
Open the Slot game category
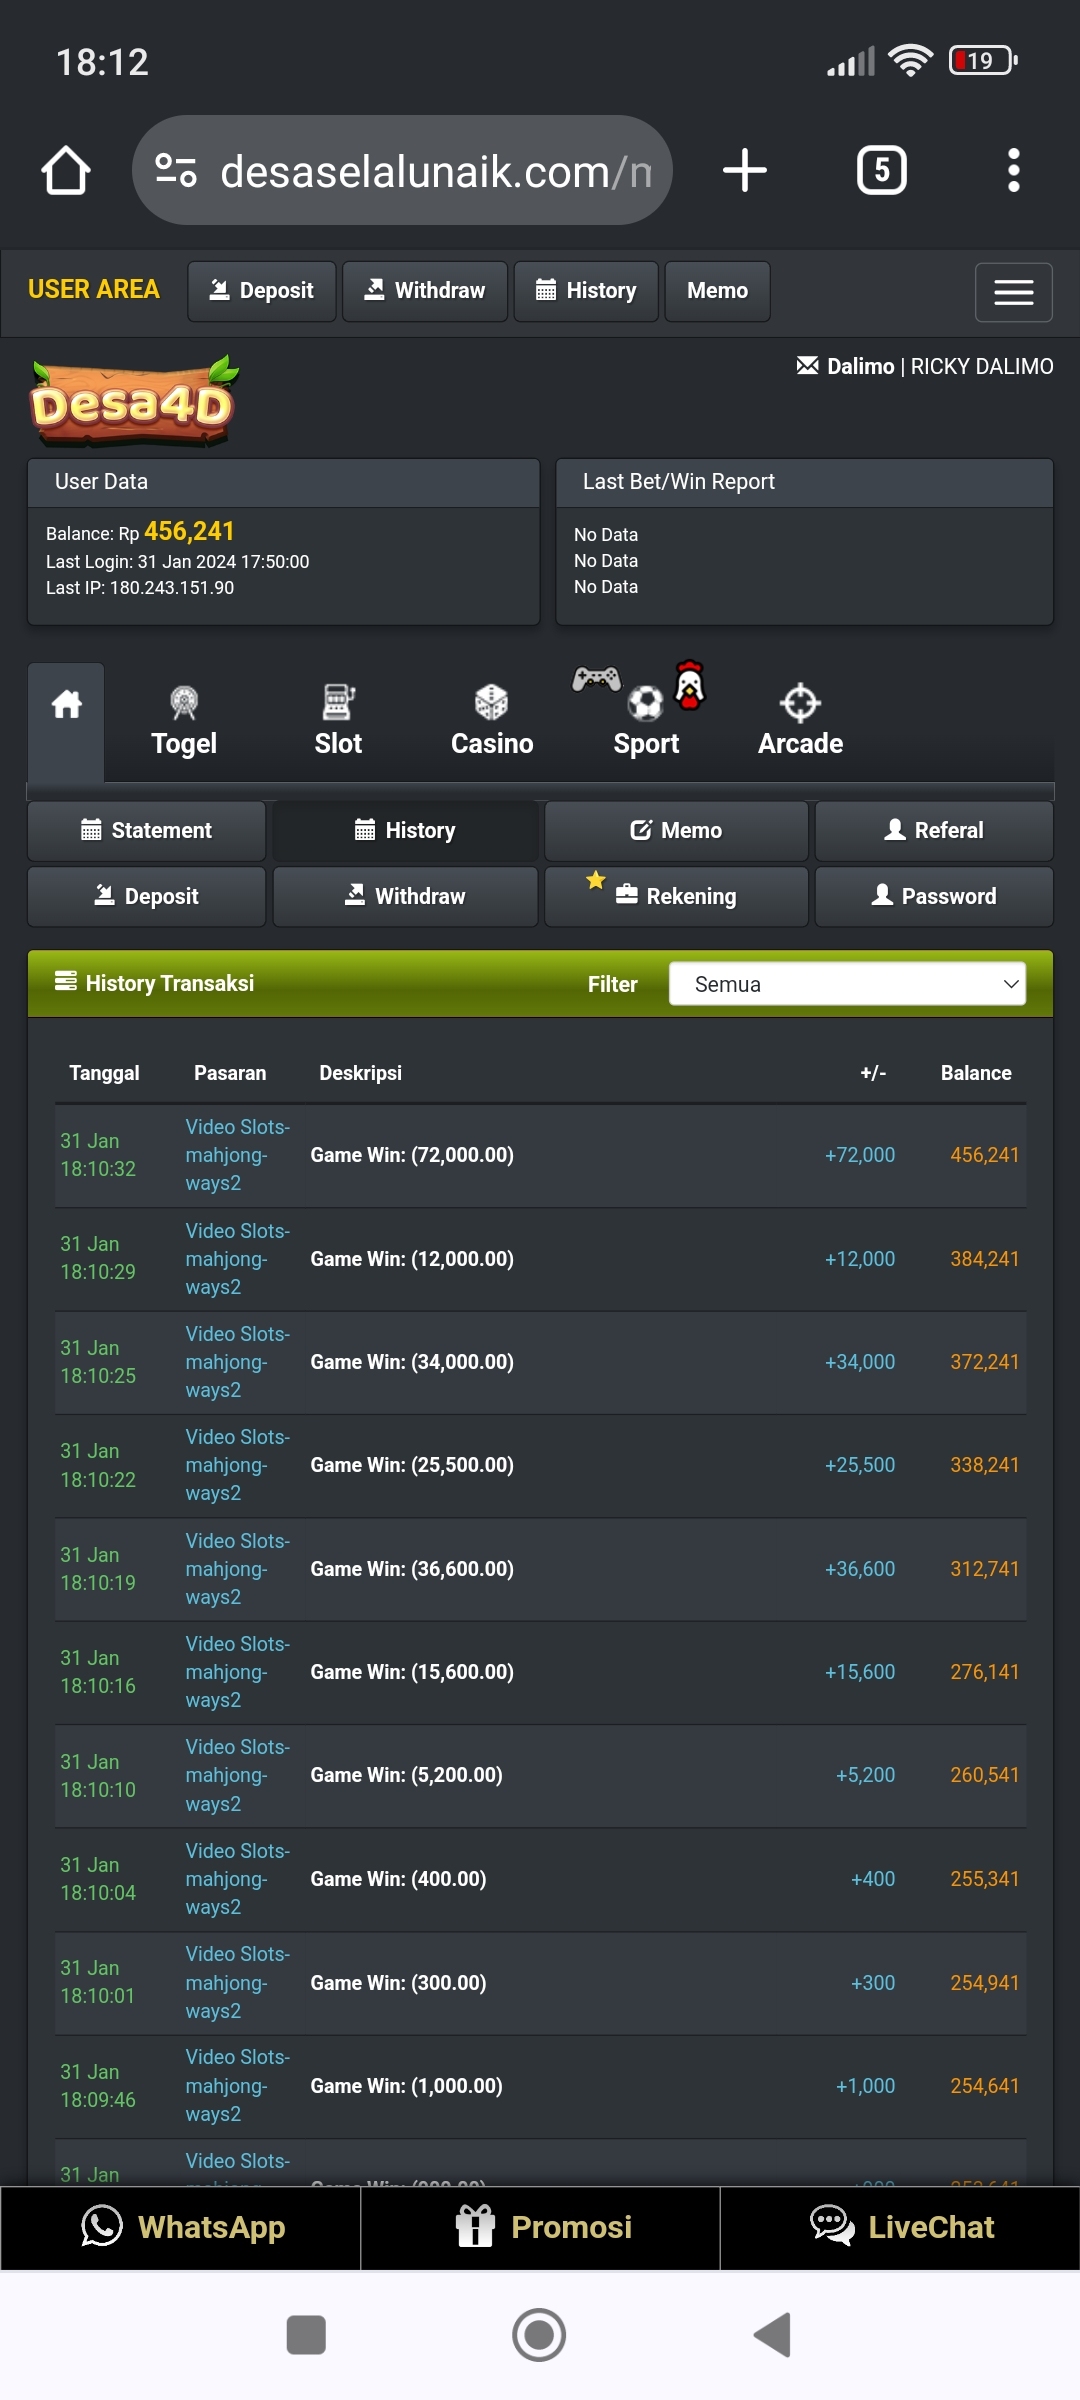click(338, 720)
